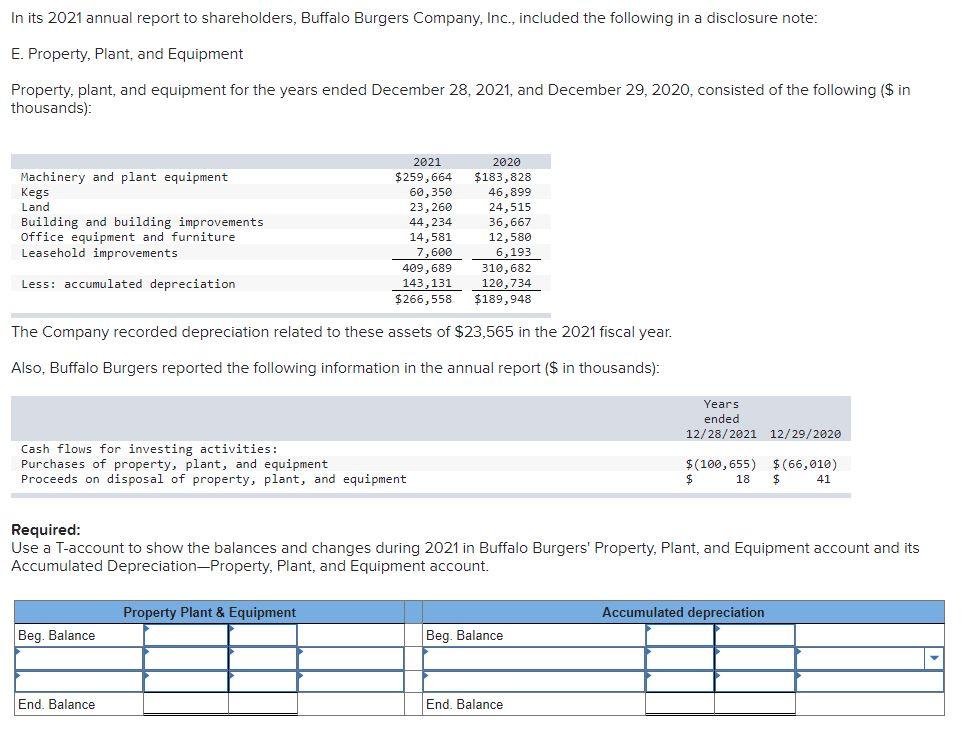Expand the triangle in Accumulated depreciation third row
Screen dimensions: 980x740
pos(649,675)
